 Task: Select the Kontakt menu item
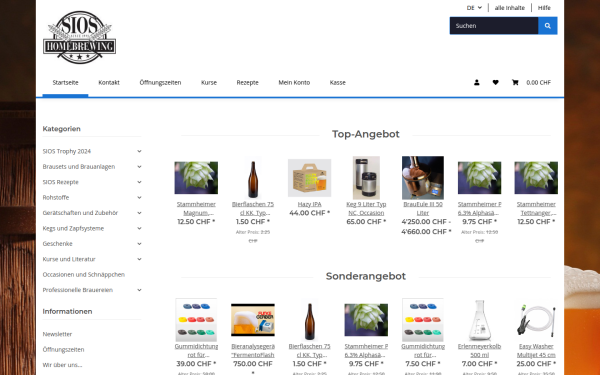tap(109, 82)
